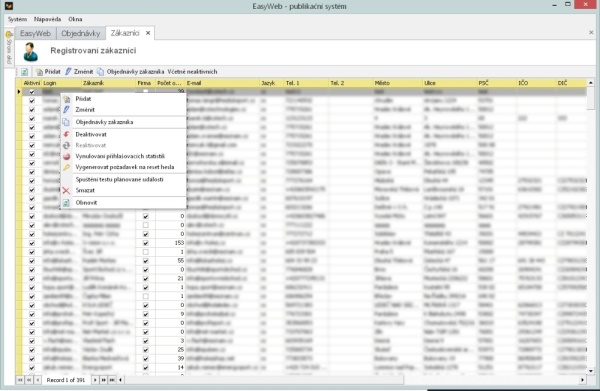The height and width of the screenshot is (391, 600).
Task: Jump to the last record navigator button
Action: click(x=112, y=380)
